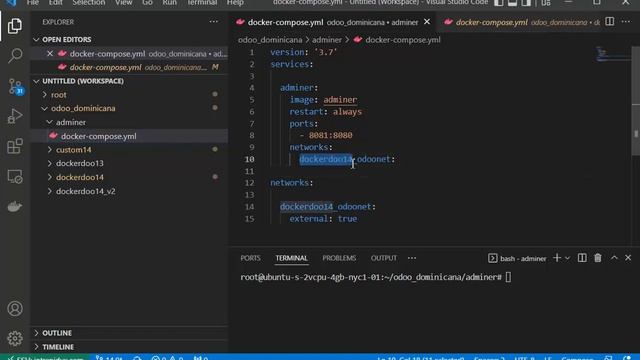The image size is (640, 360).
Task: Maximize the panel size
Action: [614, 258]
